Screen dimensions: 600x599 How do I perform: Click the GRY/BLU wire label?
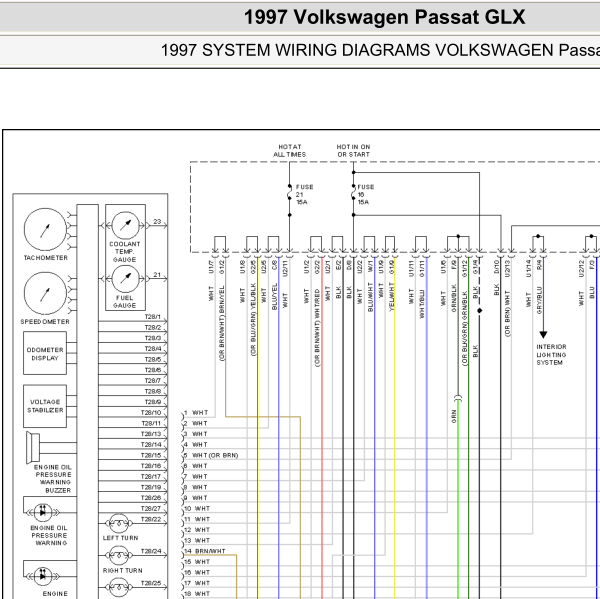(540, 300)
